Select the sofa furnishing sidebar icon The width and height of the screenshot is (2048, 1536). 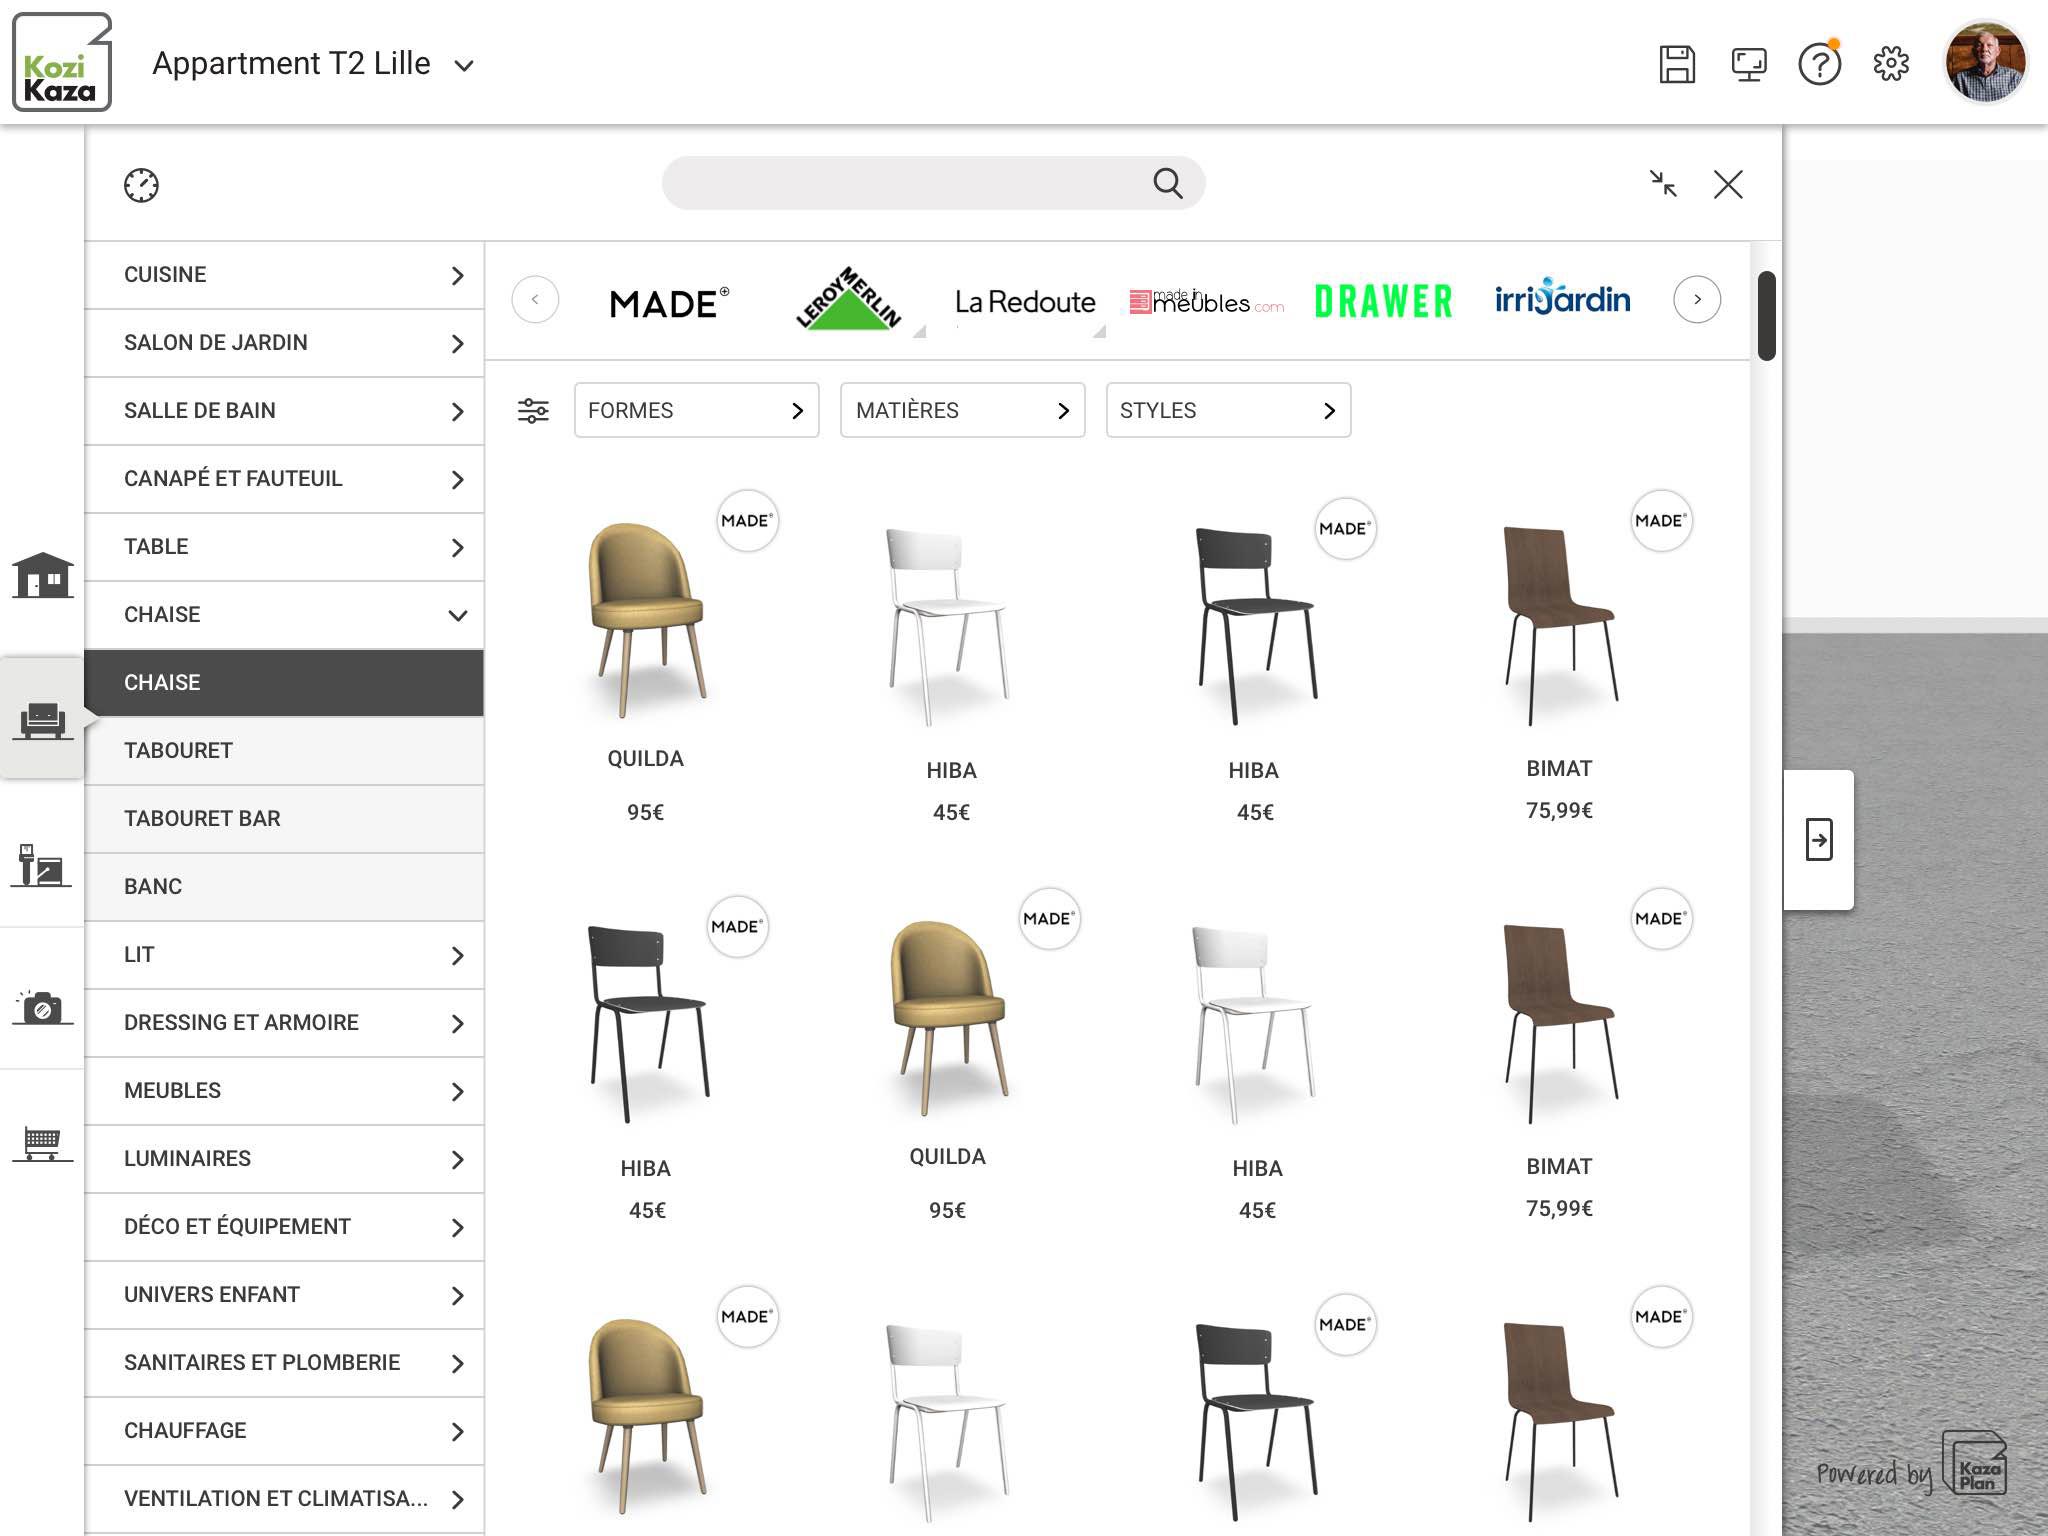(x=43, y=720)
